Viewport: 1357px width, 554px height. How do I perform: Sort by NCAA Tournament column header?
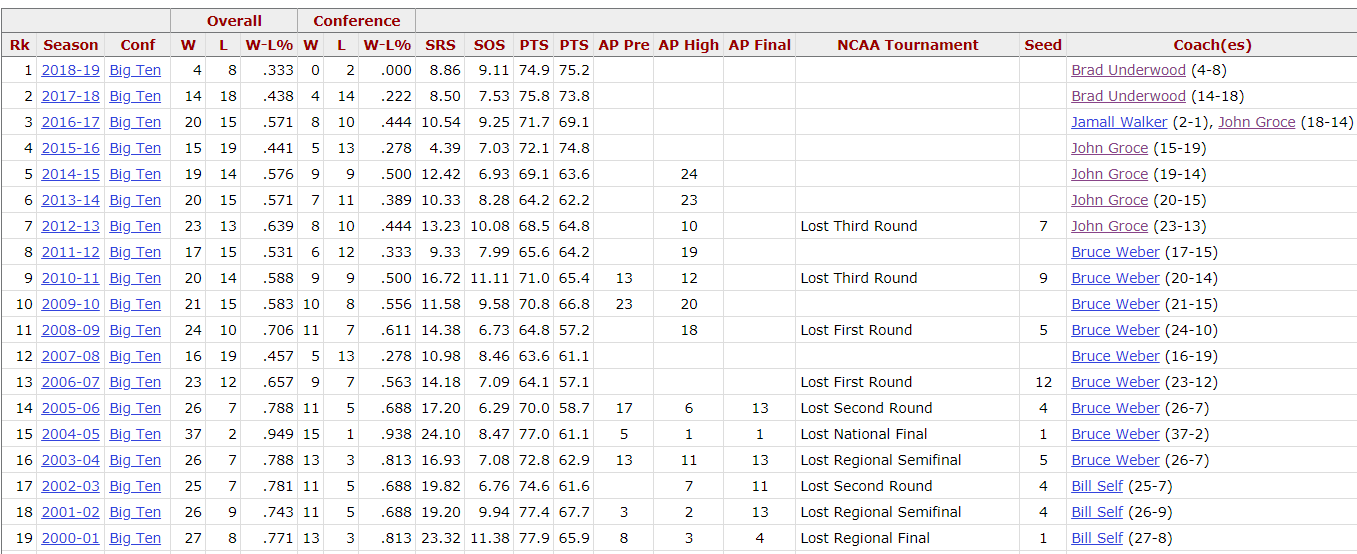click(x=908, y=44)
